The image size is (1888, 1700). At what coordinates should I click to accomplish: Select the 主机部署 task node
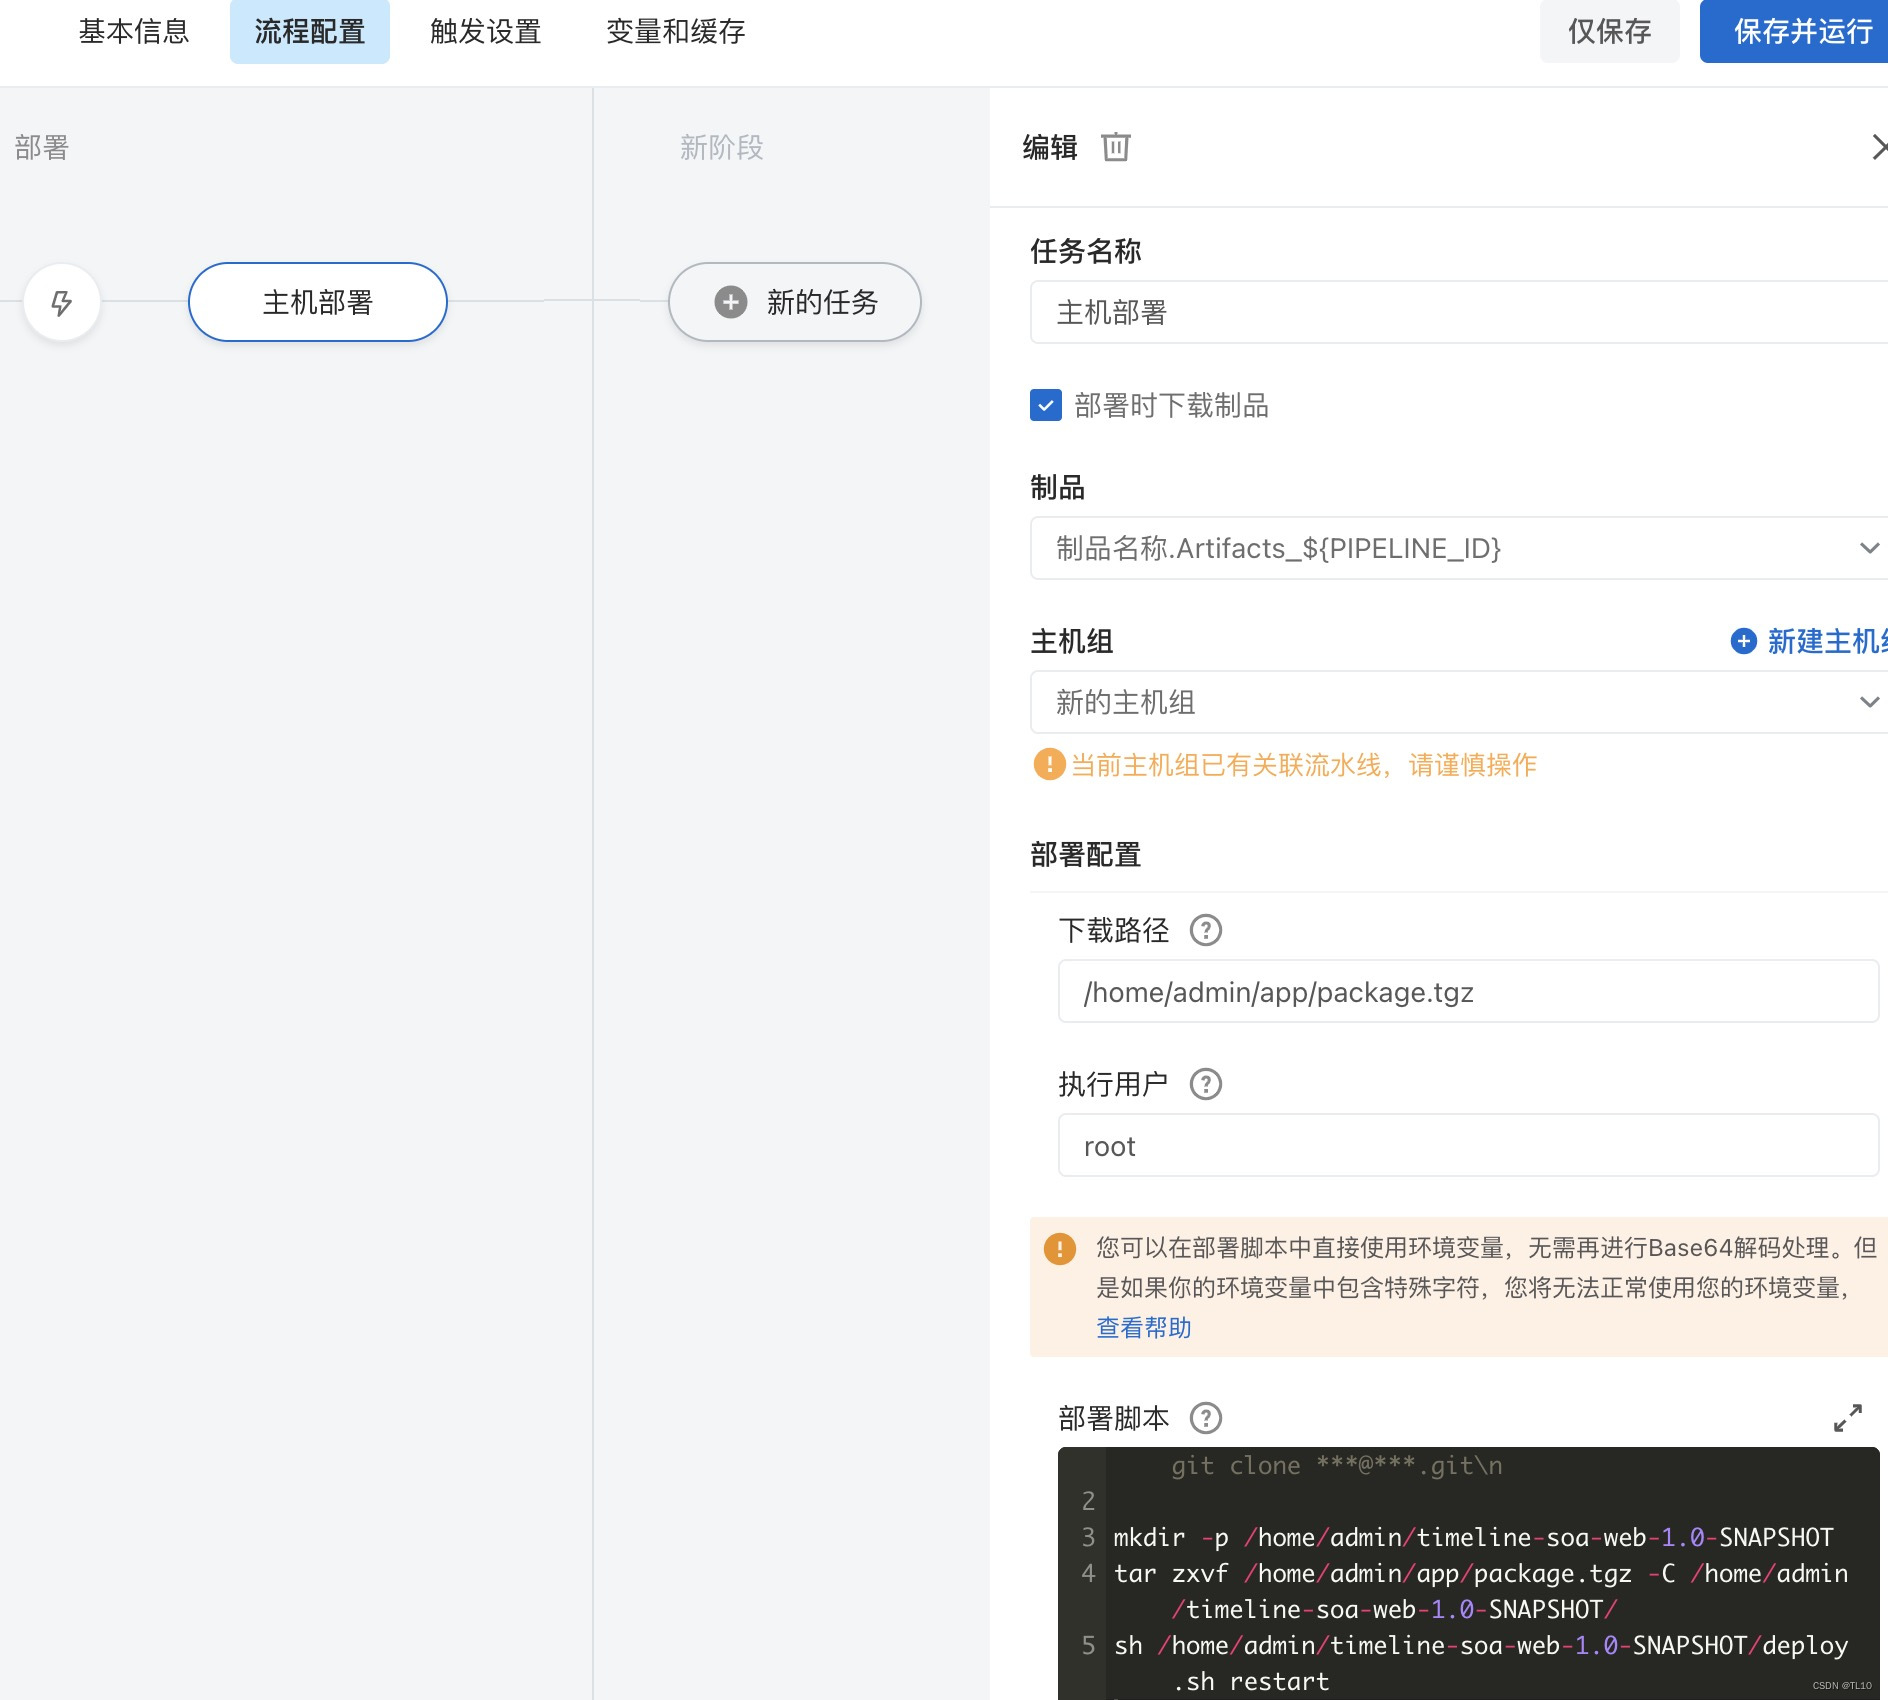[x=318, y=302]
